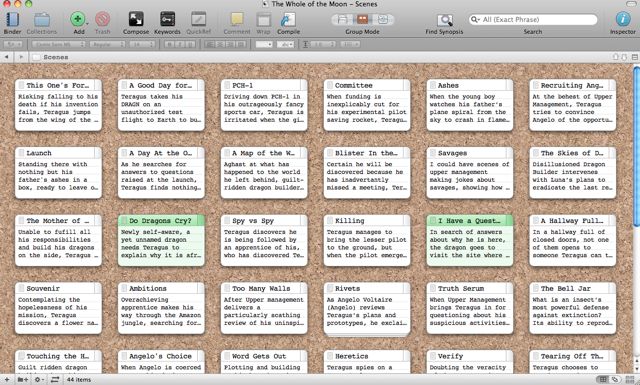The height and width of the screenshot is (385, 640).
Task: Open the text color dropdown in the format bar
Action: click(264, 44)
